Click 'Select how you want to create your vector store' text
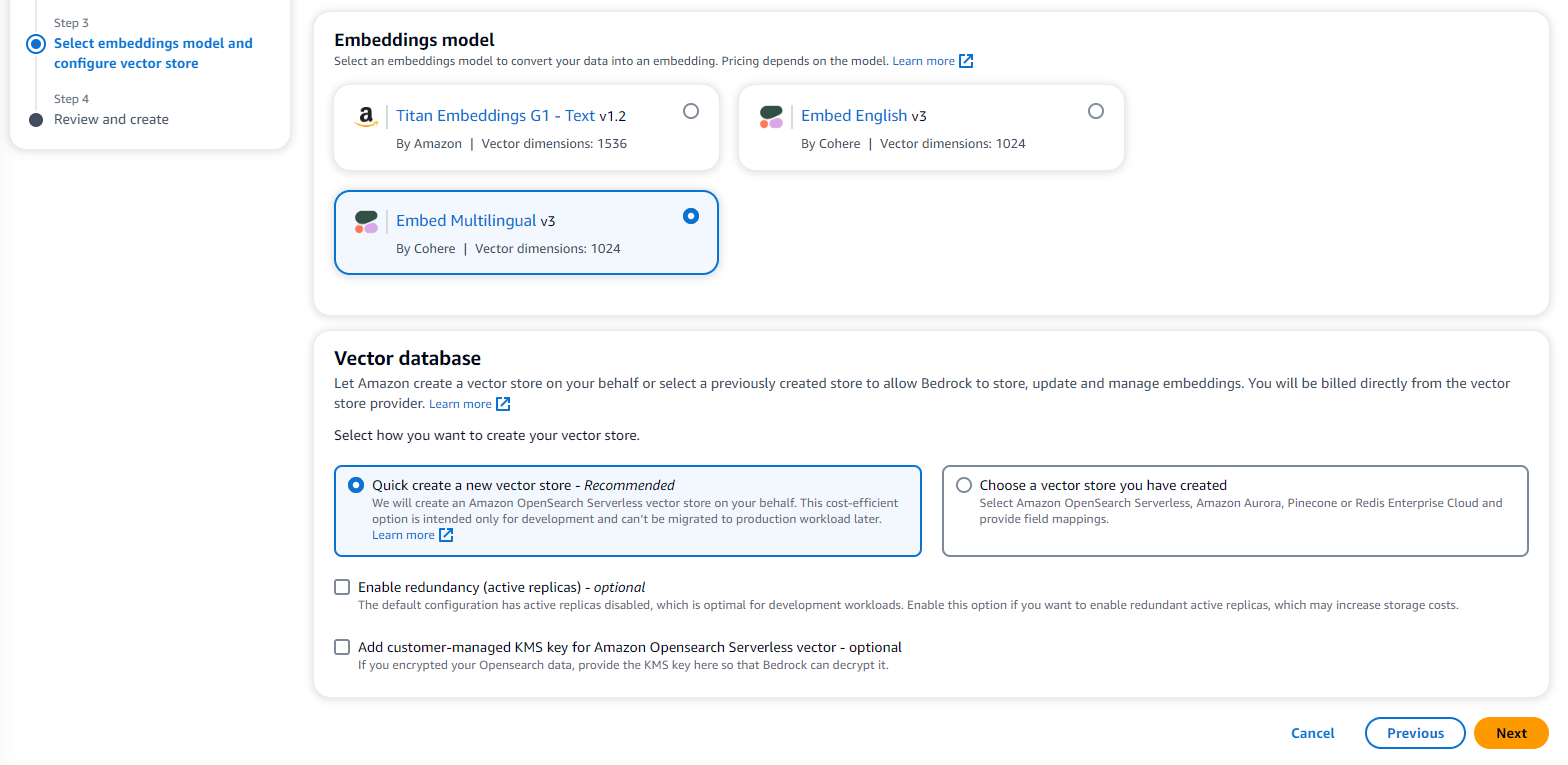 486,436
